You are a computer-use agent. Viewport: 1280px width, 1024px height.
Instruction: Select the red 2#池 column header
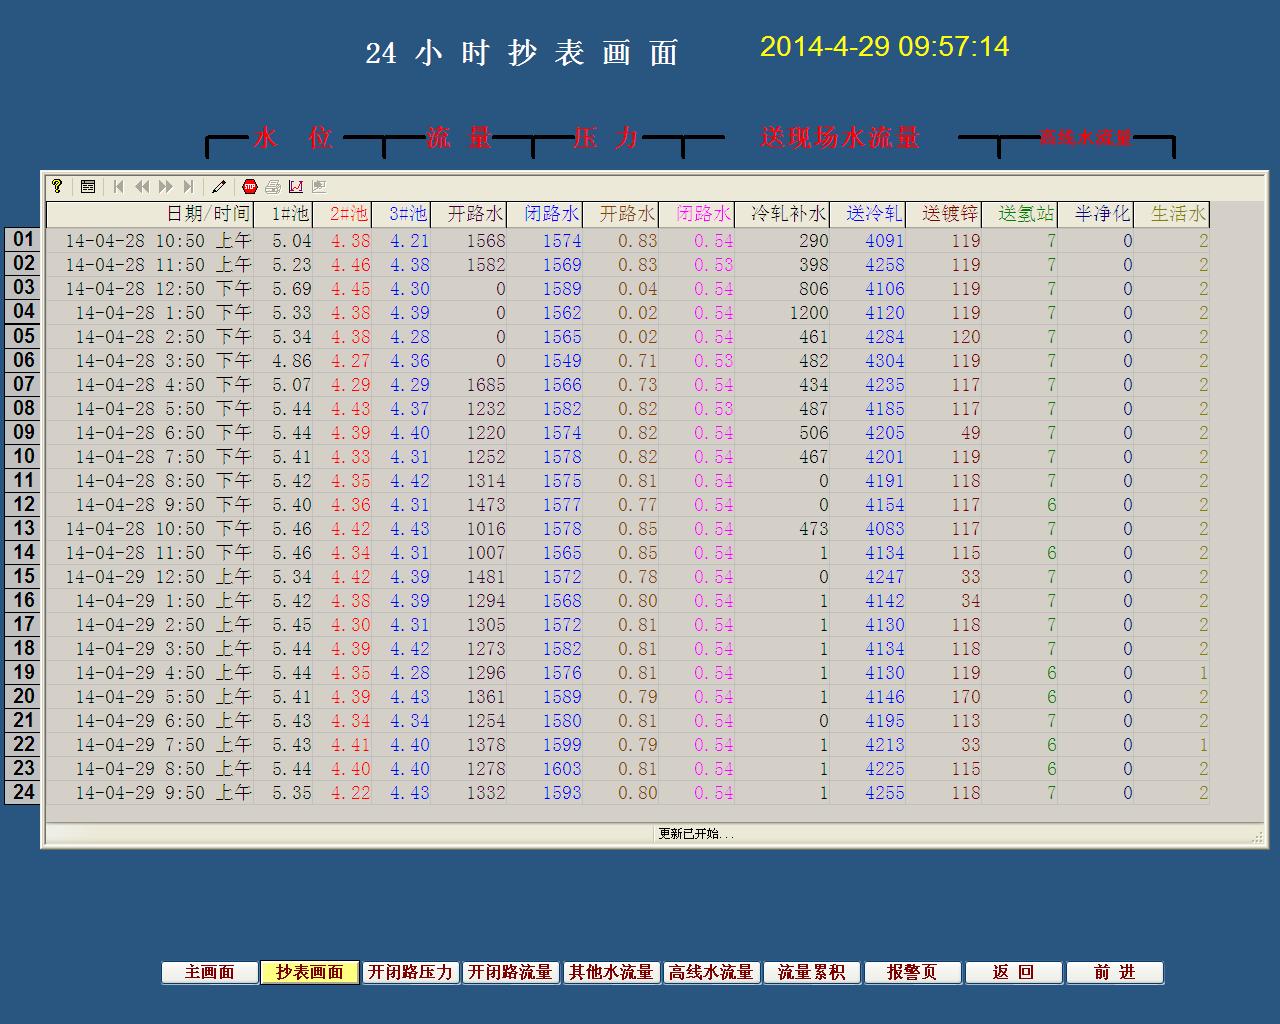coord(343,214)
